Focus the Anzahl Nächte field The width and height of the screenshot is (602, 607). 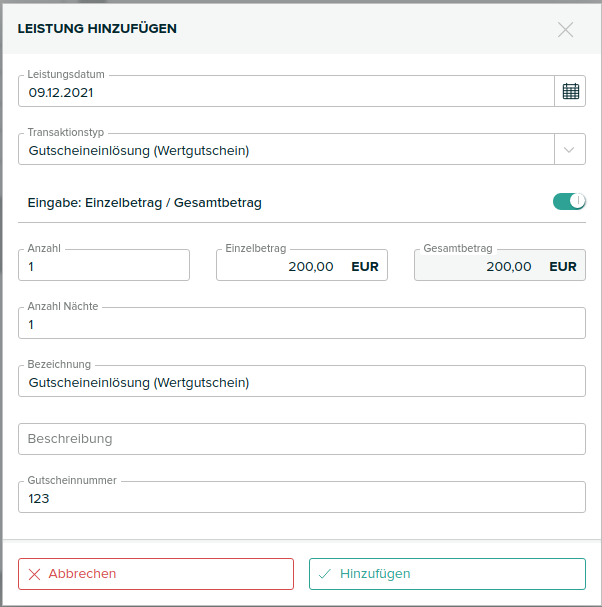(x=301, y=324)
